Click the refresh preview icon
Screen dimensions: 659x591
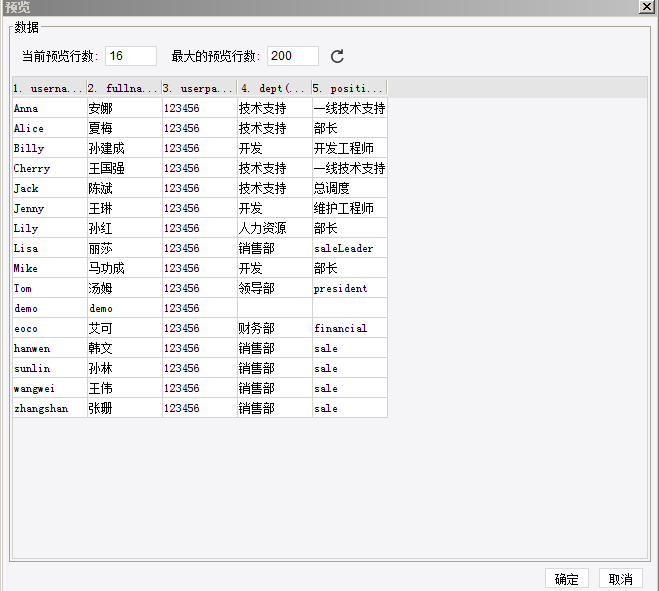click(337, 56)
